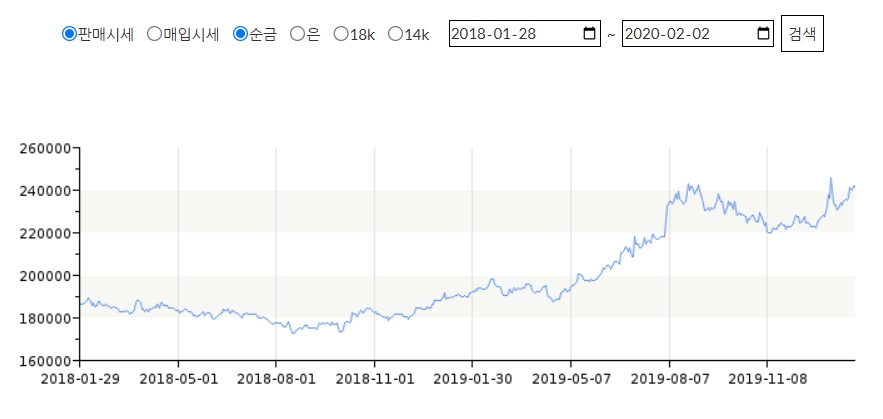Image resolution: width=883 pixels, height=419 pixels.
Task: Open calendar picker for start date 2018-01-28
Action: tap(589, 34)
